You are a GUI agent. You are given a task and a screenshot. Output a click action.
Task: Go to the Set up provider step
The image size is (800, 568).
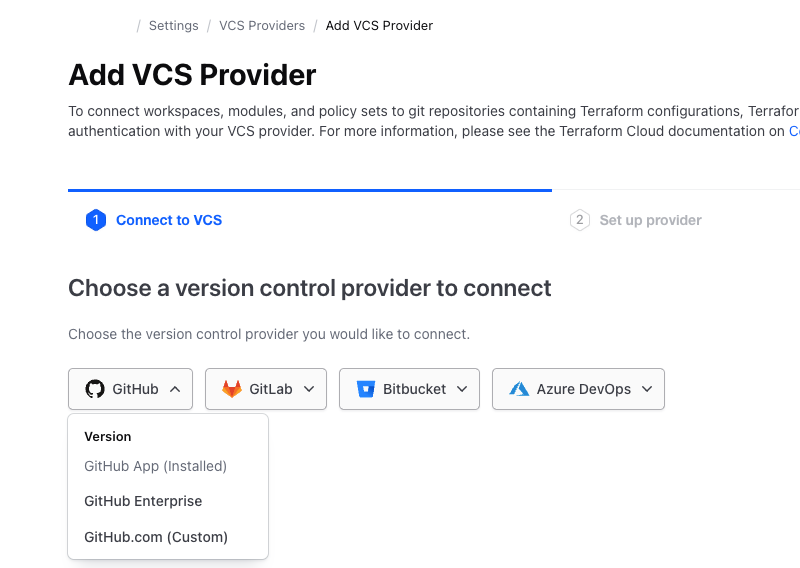click(x=650, y=220)
